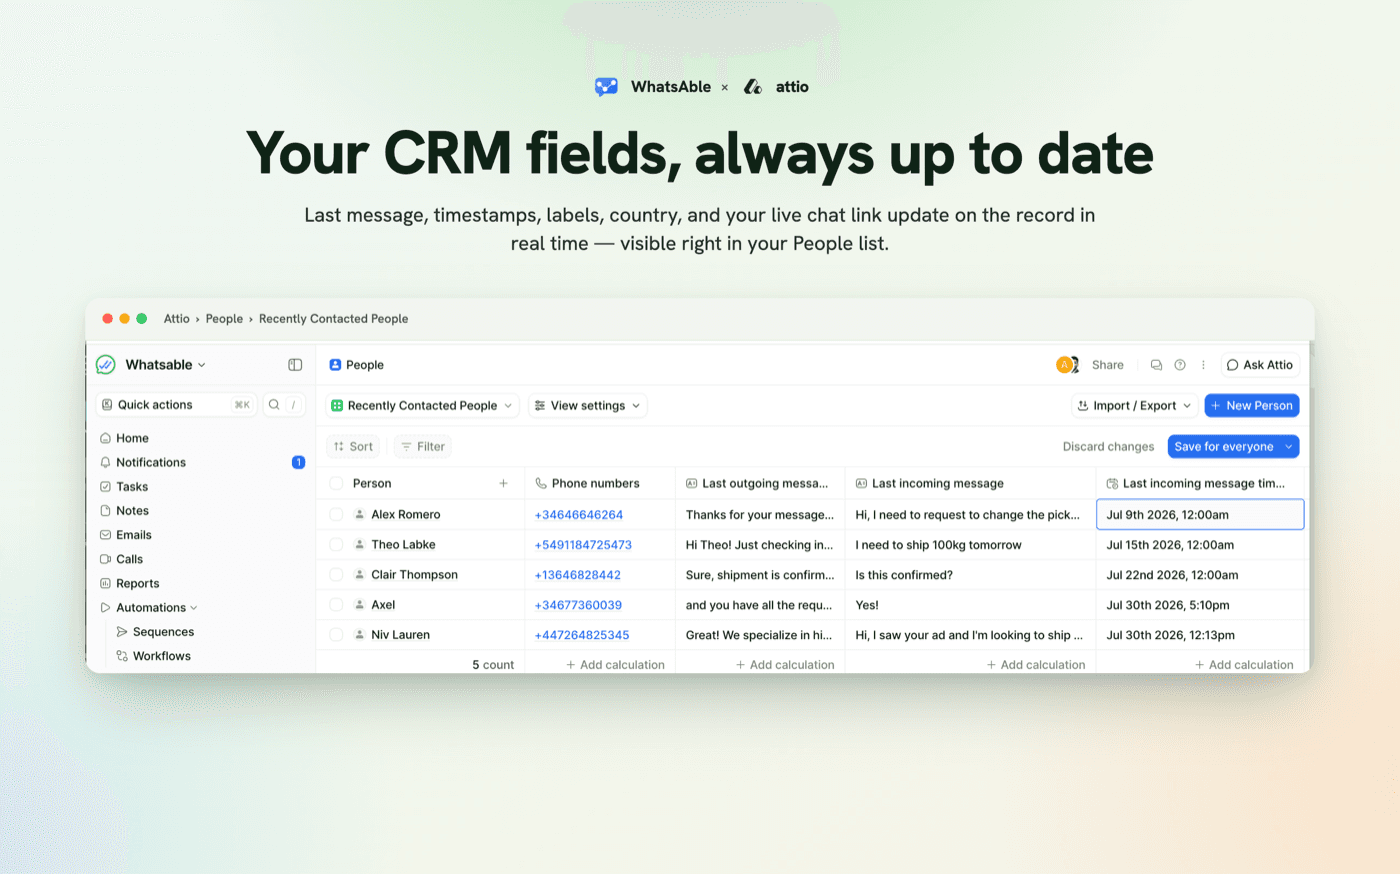
Task: Click the Notes document icon in sidebar
Action: [105, 511]
